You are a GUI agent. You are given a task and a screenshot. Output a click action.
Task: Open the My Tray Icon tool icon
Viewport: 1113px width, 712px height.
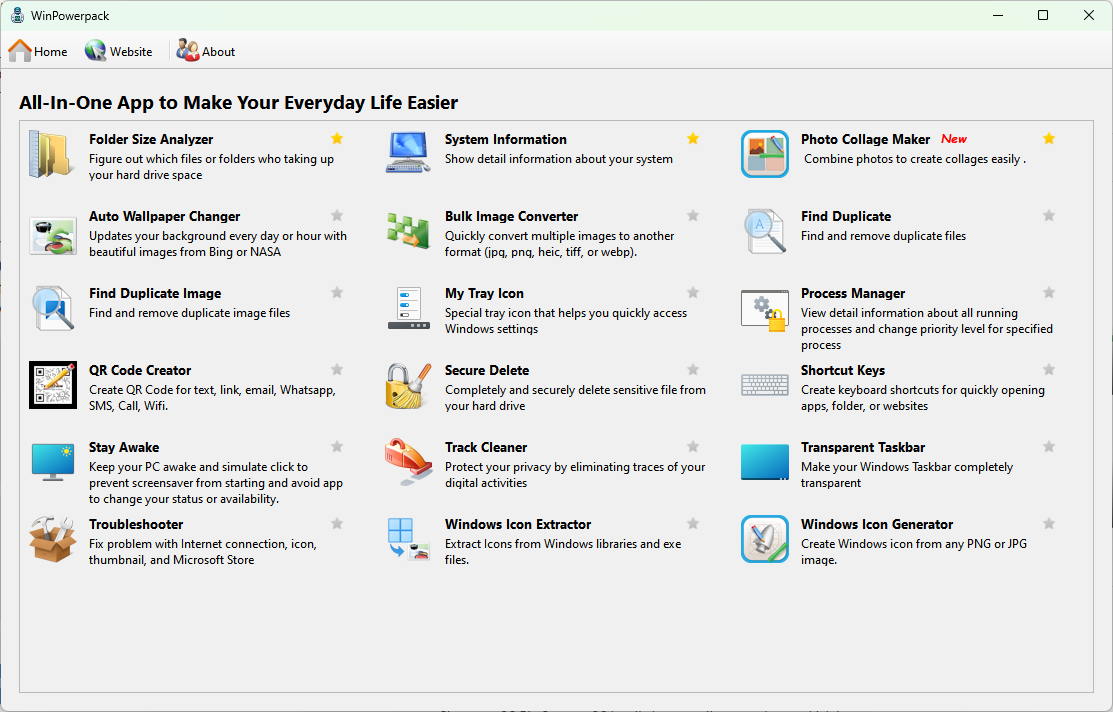[408, 308]
